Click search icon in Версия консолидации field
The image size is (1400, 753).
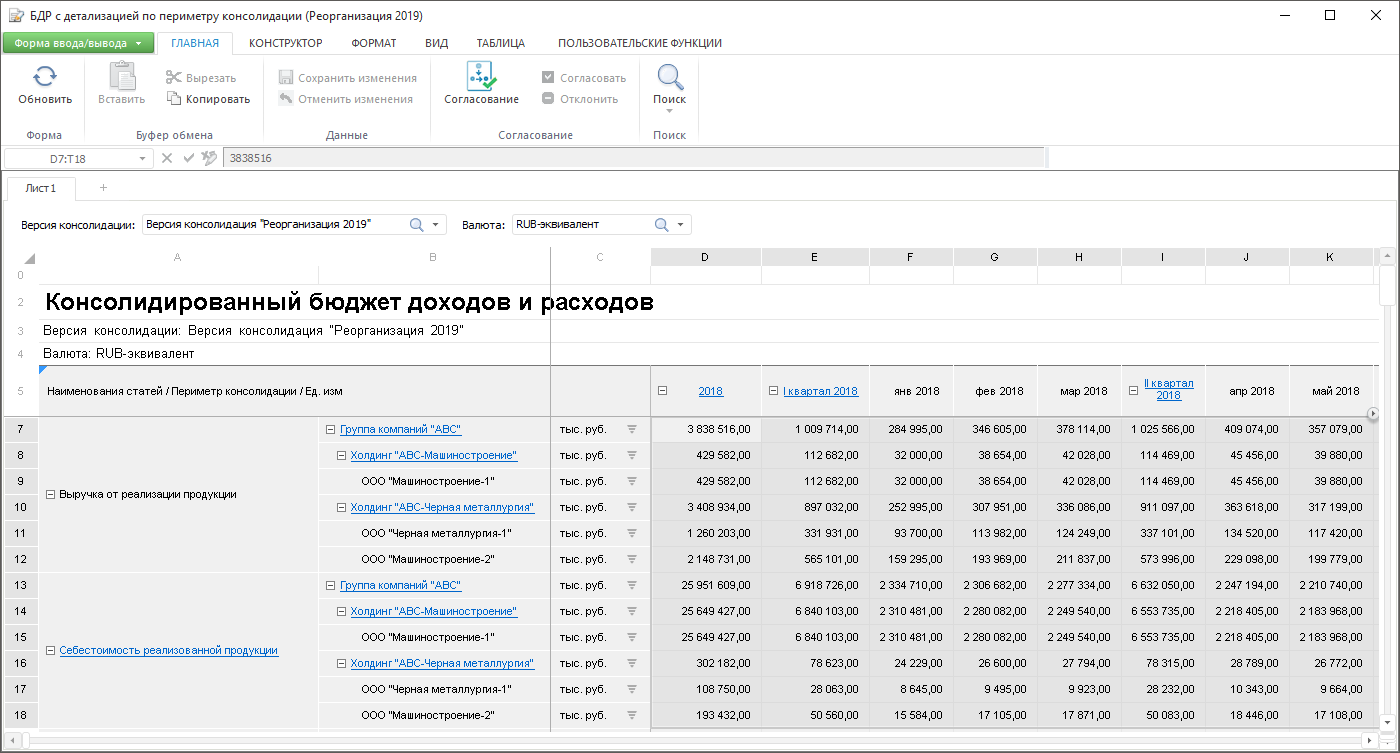pos(417,225)
